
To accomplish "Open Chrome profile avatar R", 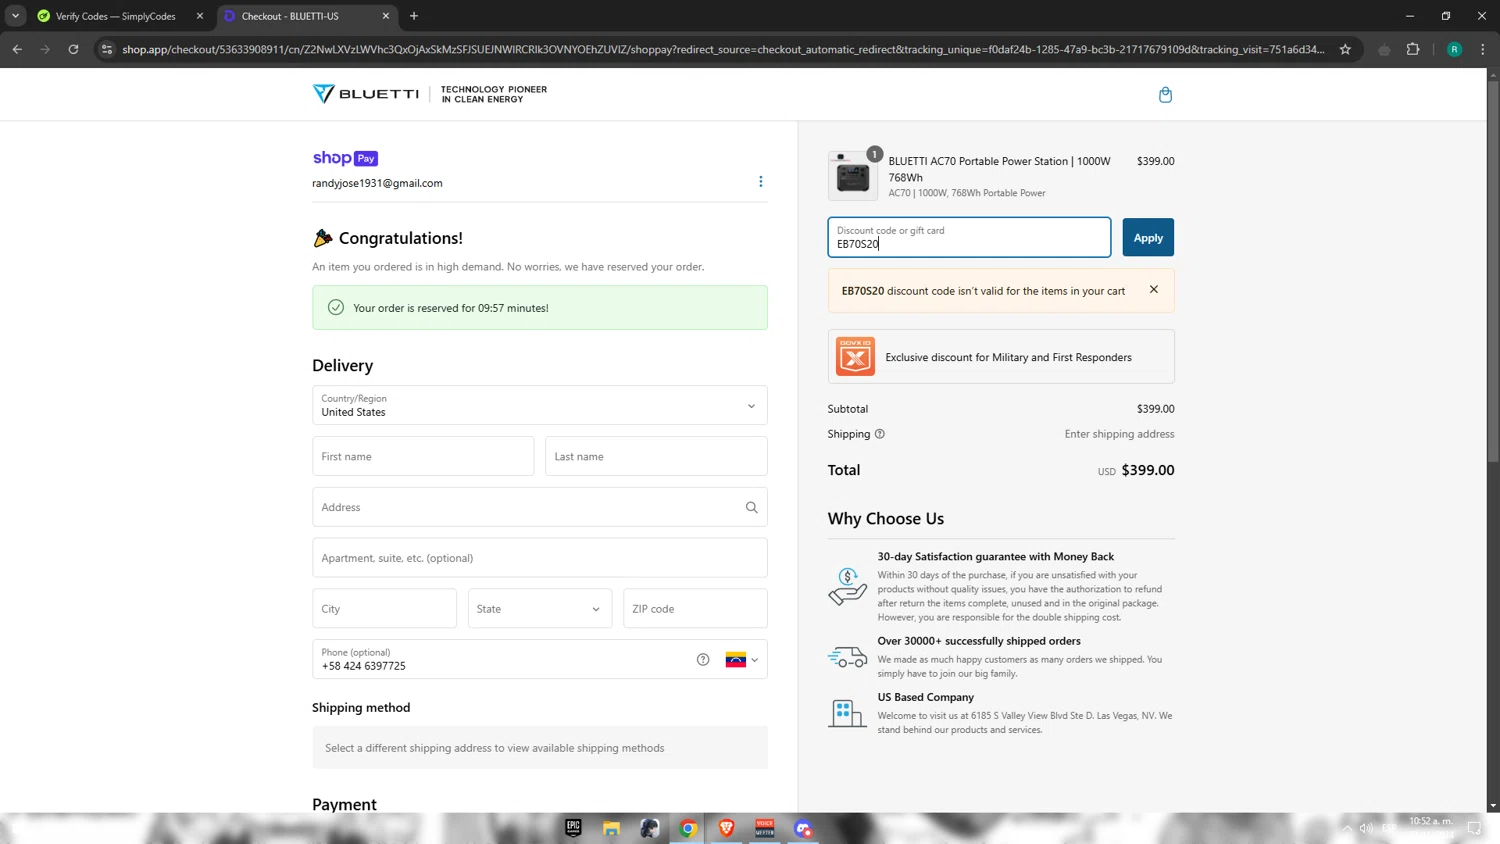I will 1455,49.
